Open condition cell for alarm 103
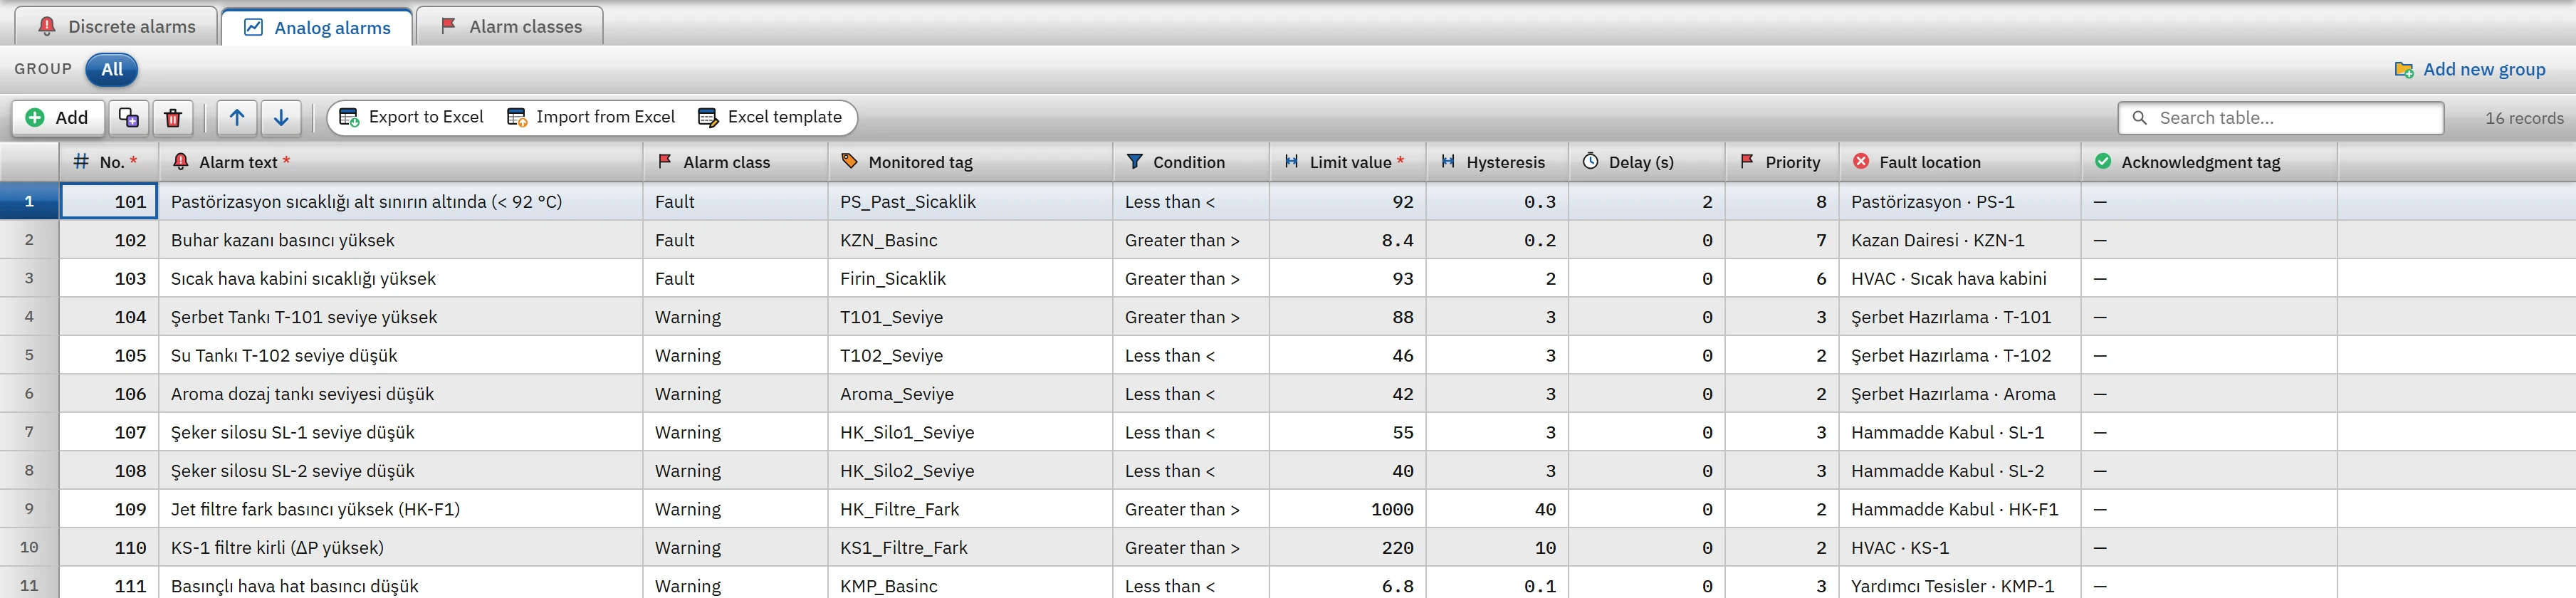 (1191, 279)
